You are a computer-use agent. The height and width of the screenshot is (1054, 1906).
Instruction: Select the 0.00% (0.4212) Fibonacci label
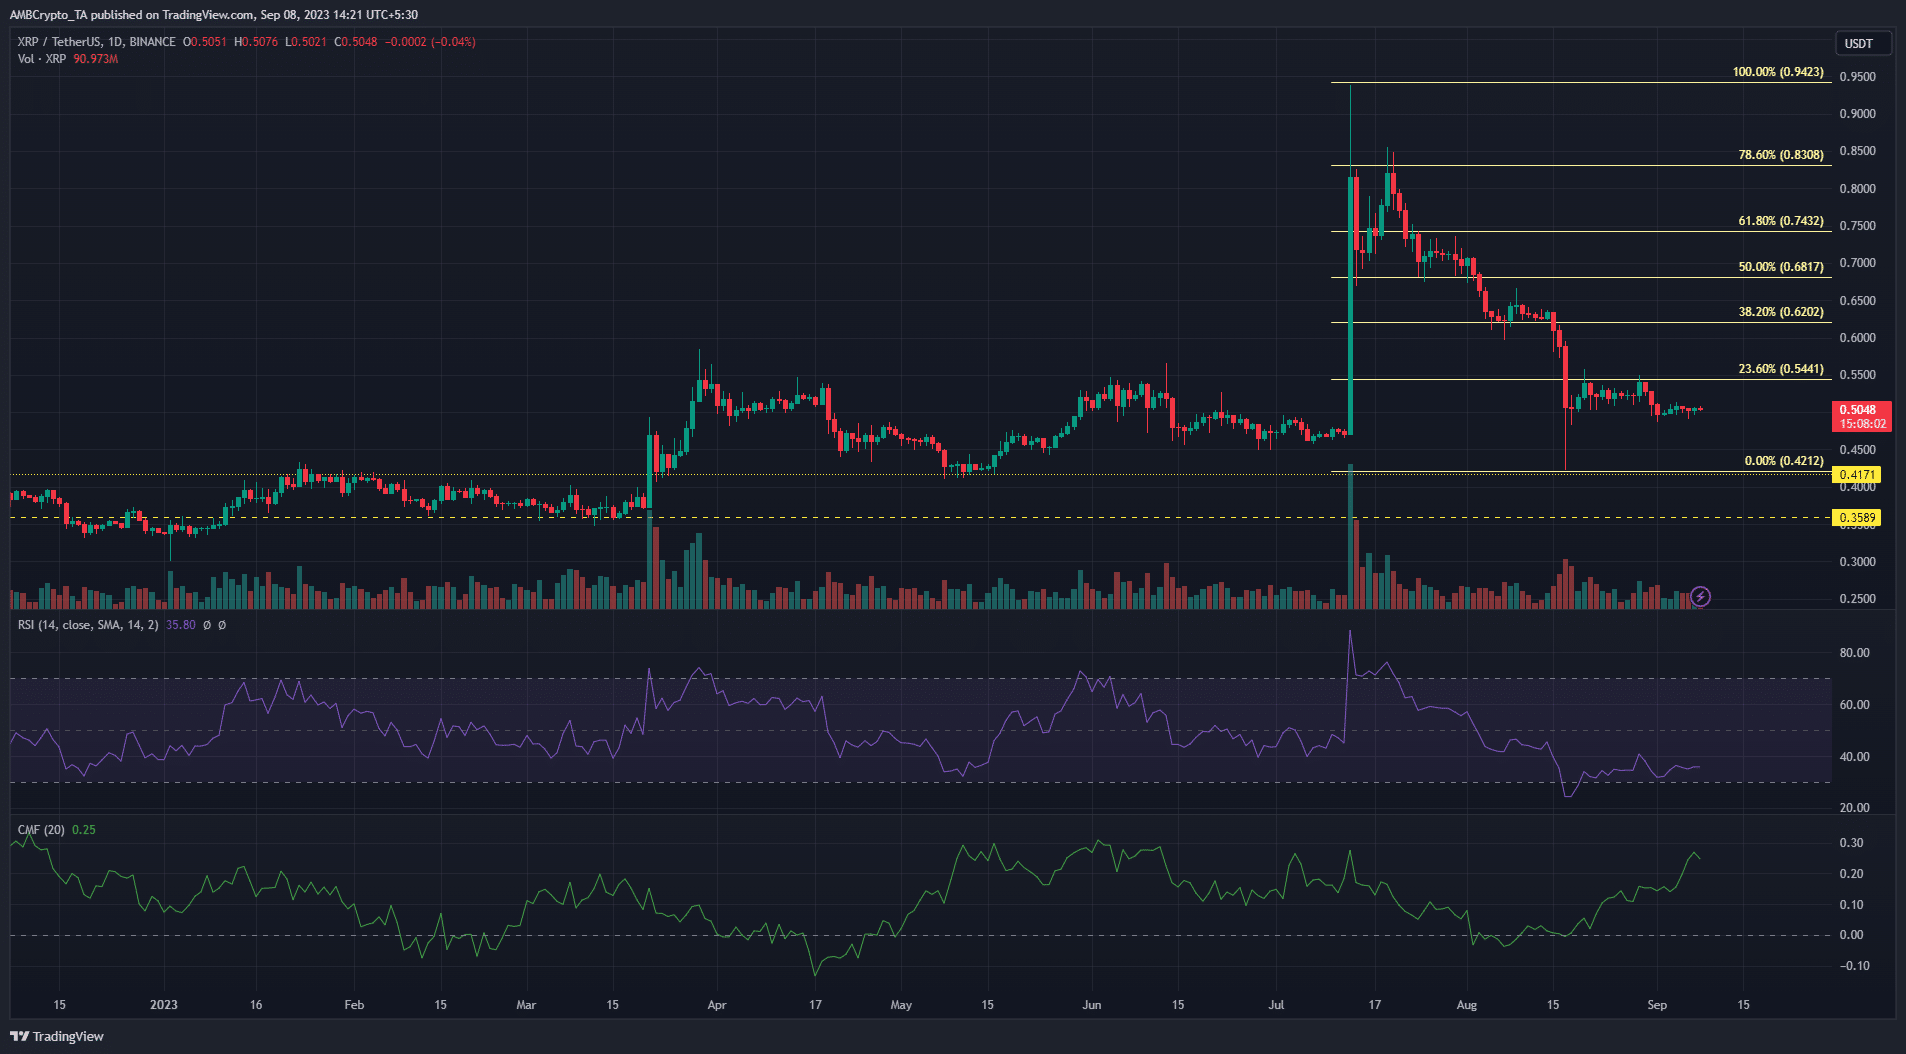pyautogui.click(x=1784, y=461)
